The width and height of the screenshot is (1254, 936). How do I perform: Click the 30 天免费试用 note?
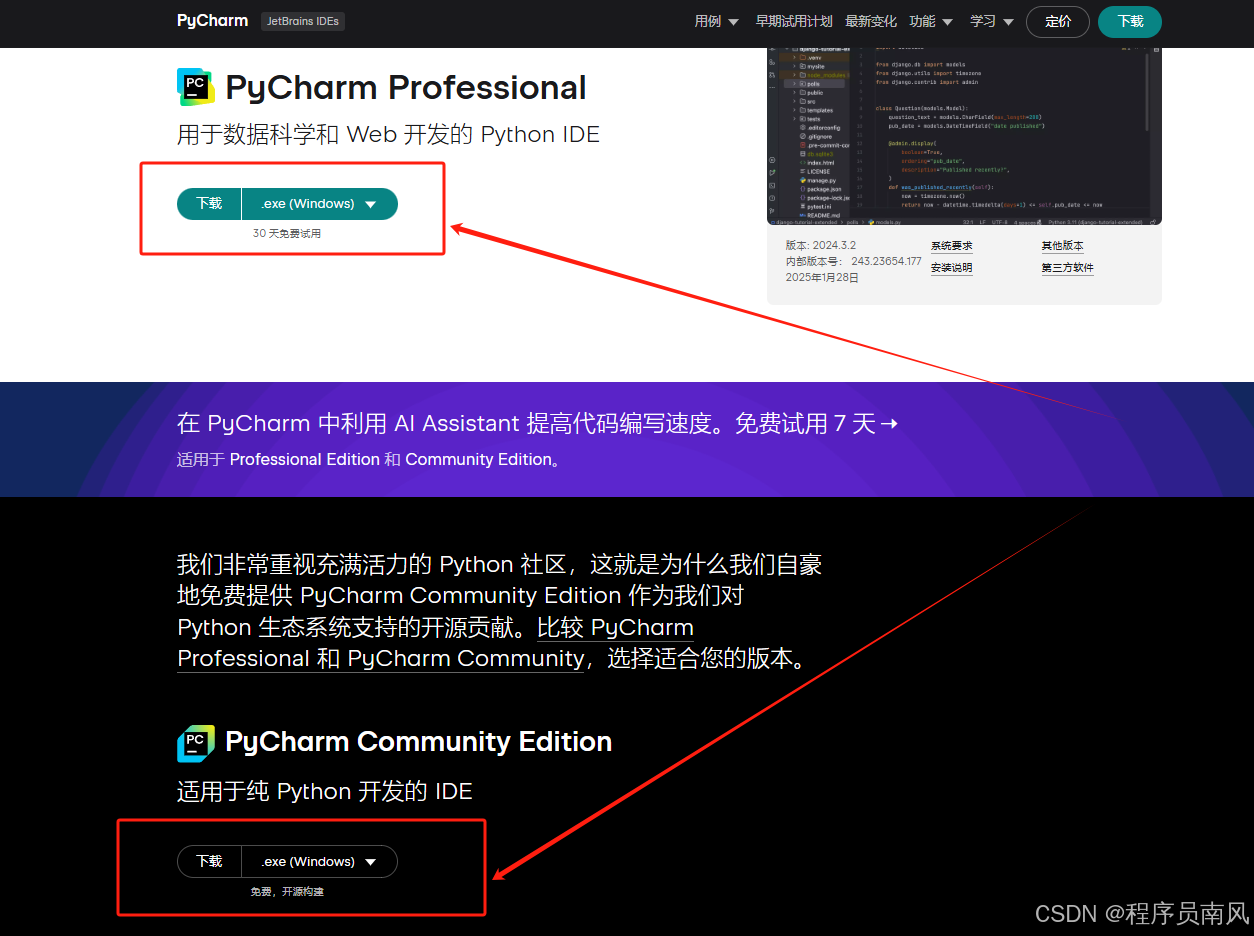pos(287,233)
